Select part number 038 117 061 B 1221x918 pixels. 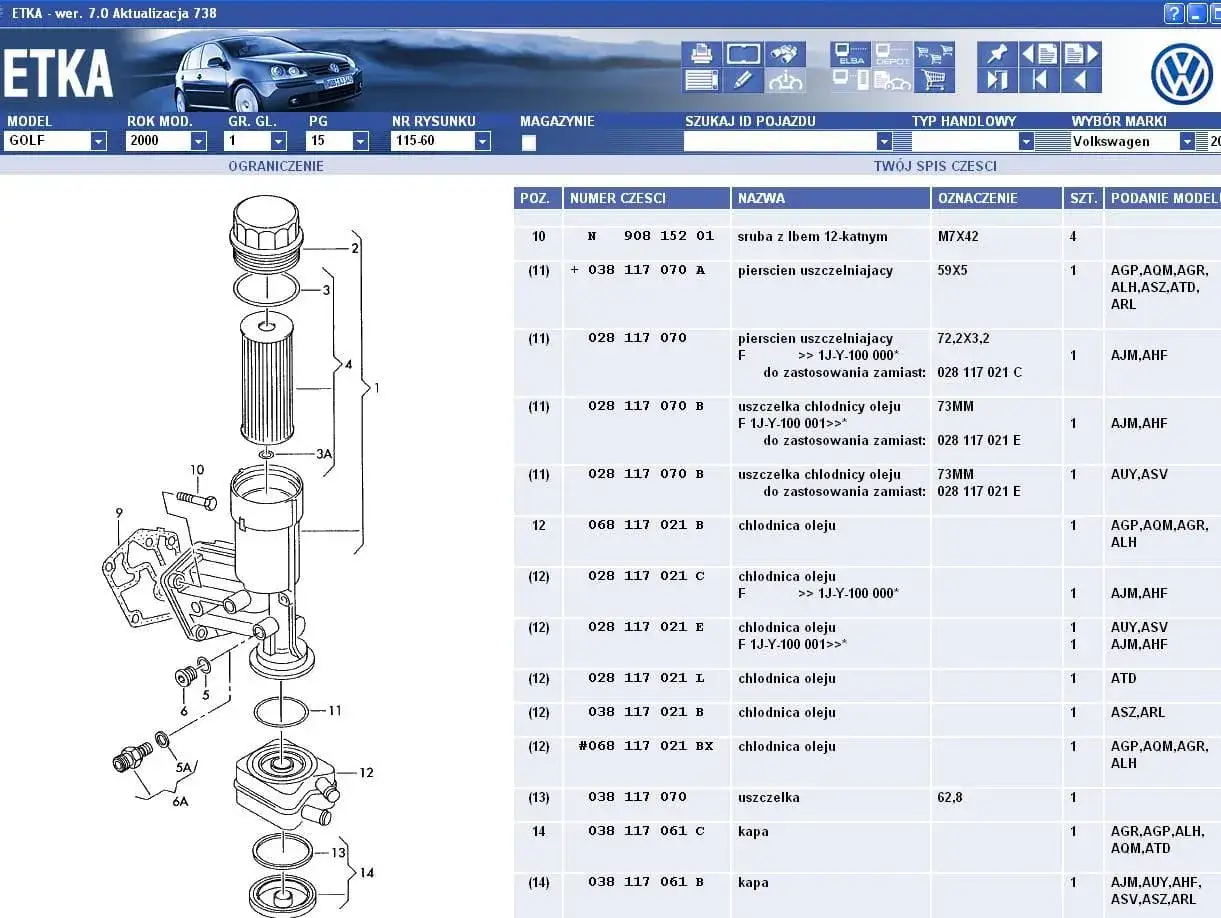pyautogui.click(x=646, y=882)
